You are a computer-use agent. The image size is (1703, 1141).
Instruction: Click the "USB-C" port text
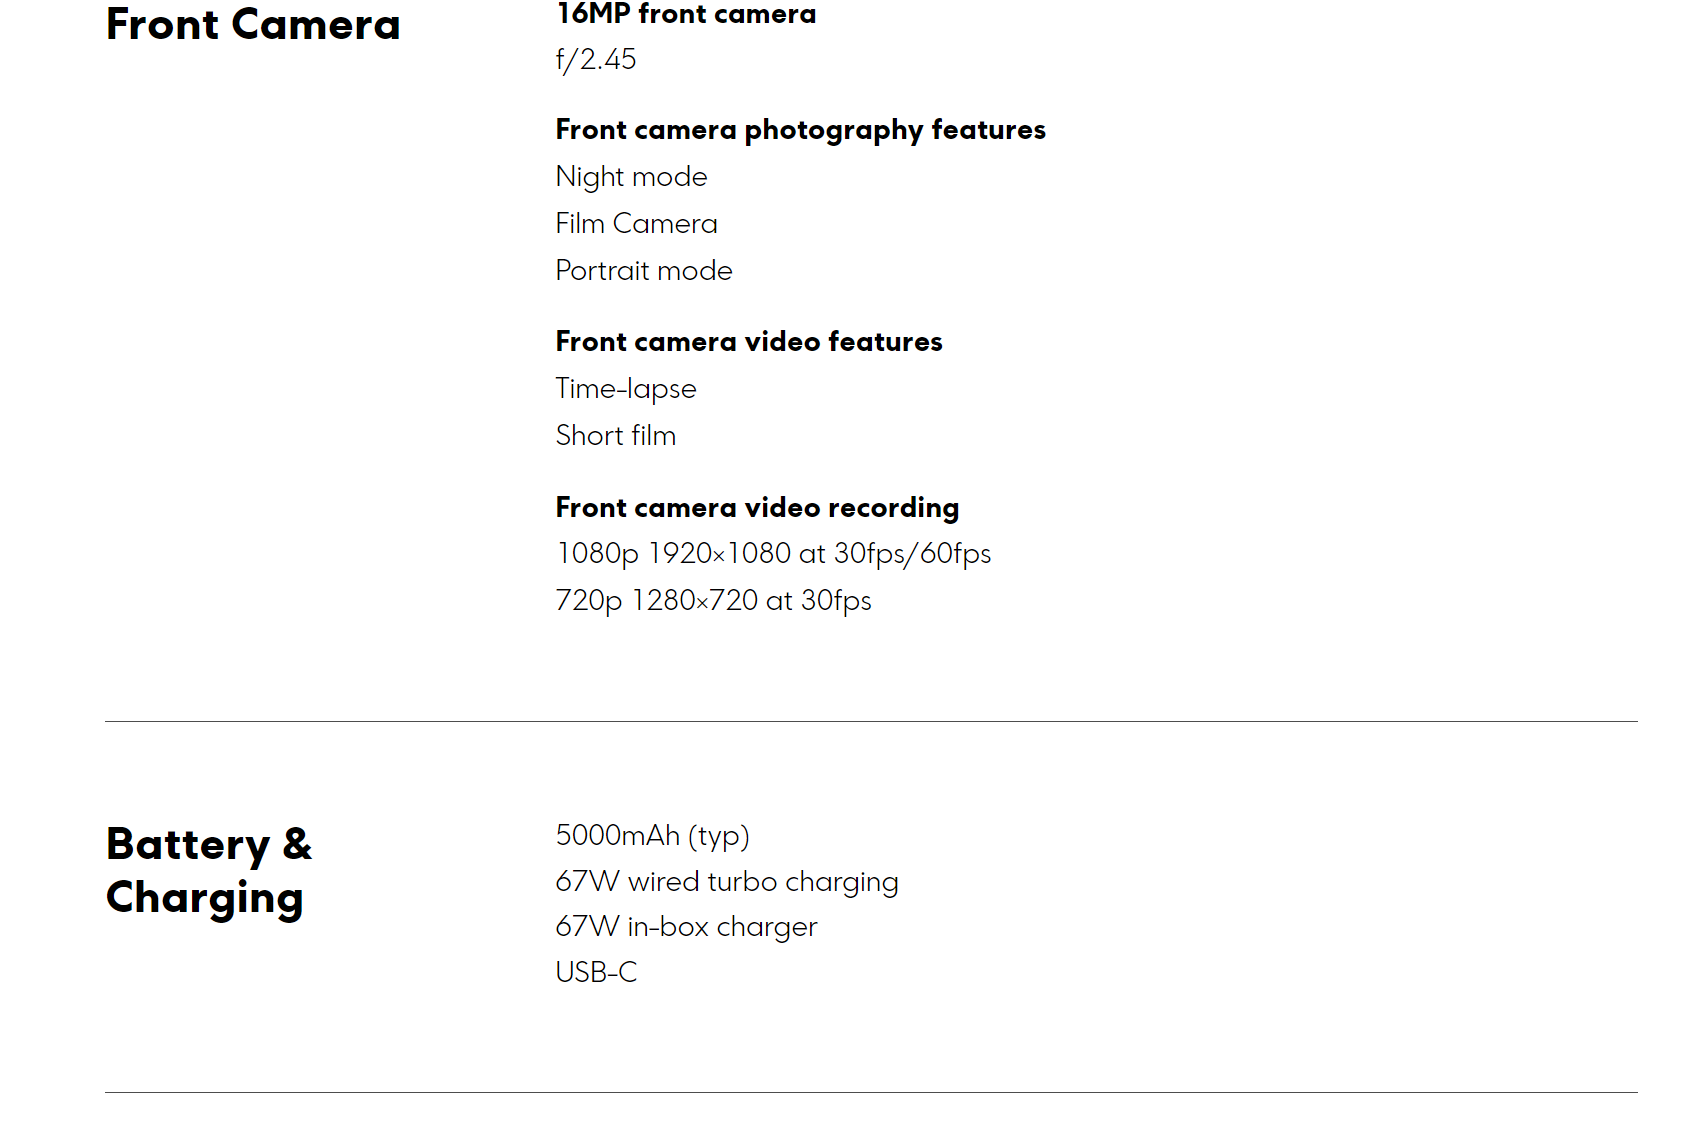click(x=596, y=972)
